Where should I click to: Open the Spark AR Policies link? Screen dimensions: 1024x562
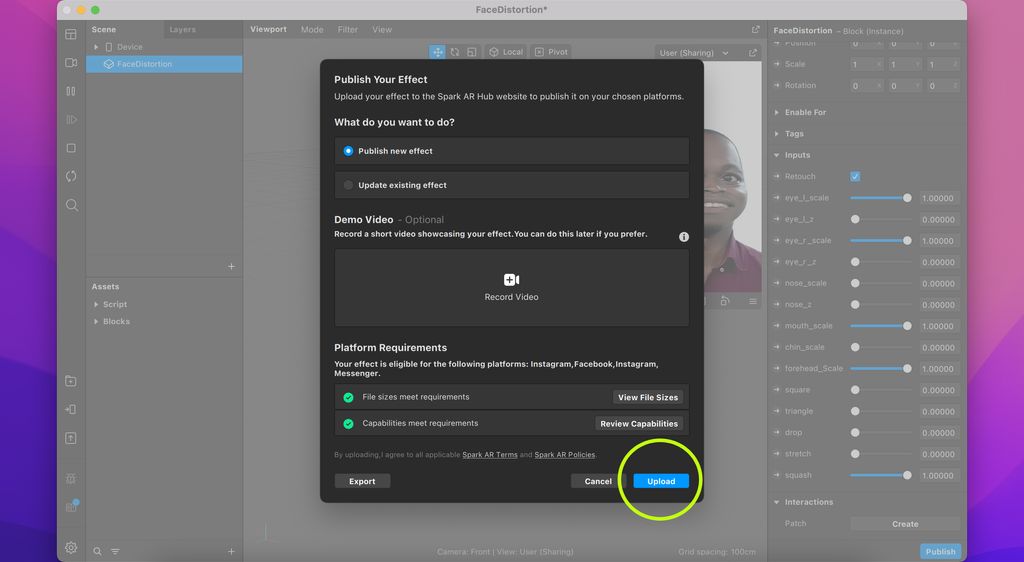(565, 455)
